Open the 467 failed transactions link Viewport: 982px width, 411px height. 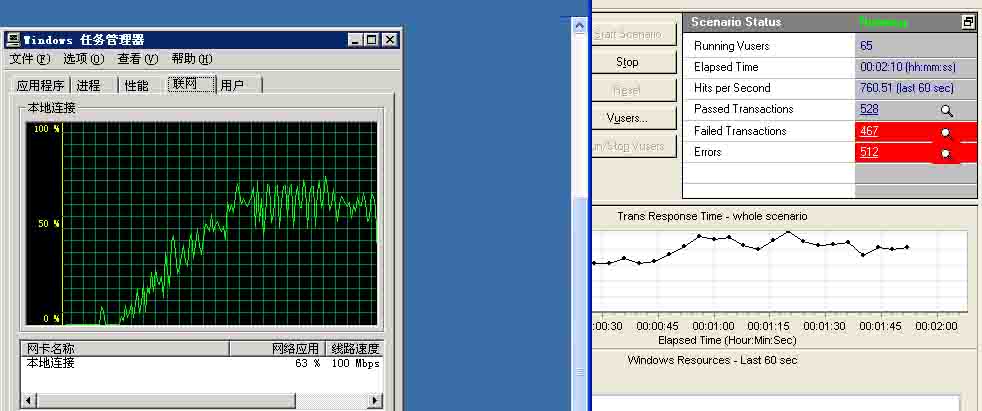click(x=868, y=132)
